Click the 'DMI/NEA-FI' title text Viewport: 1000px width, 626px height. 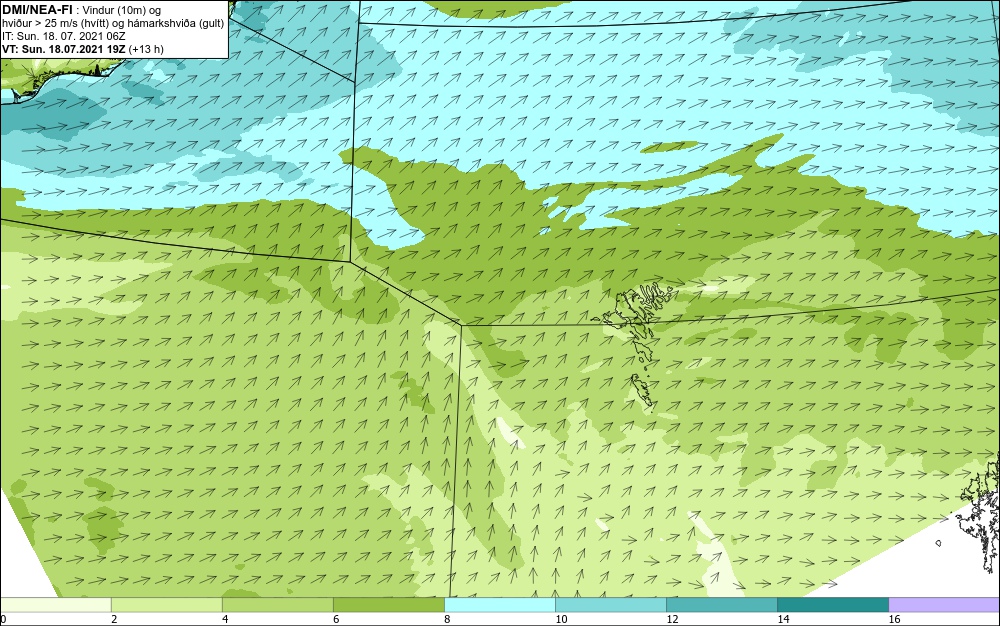[37, 10]
